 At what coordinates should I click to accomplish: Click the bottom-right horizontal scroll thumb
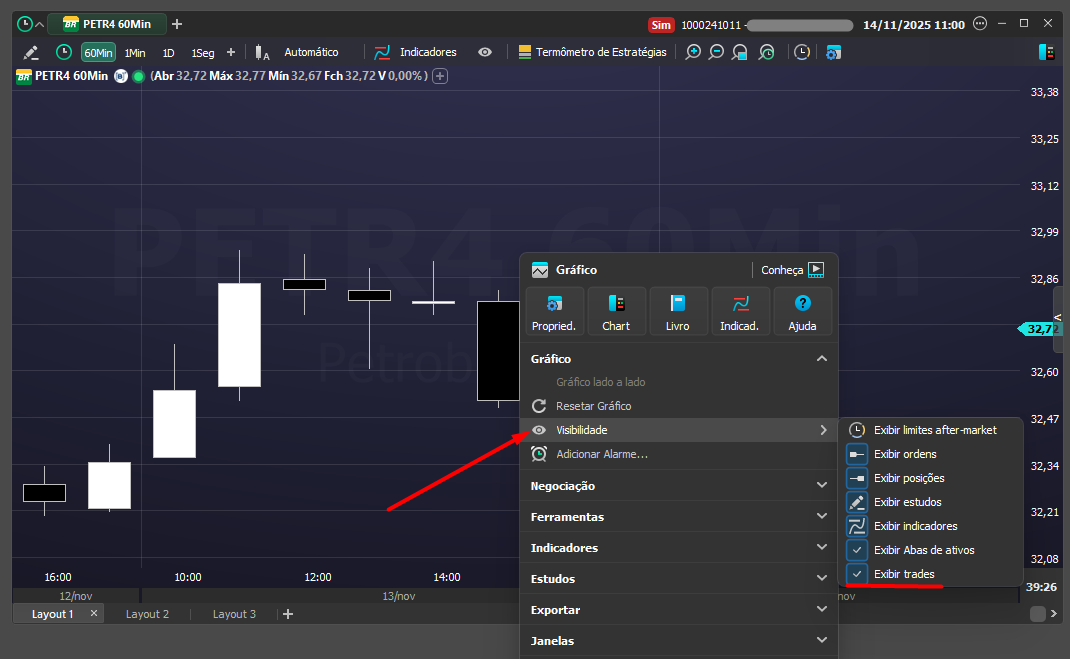(x=1037, y=614)
